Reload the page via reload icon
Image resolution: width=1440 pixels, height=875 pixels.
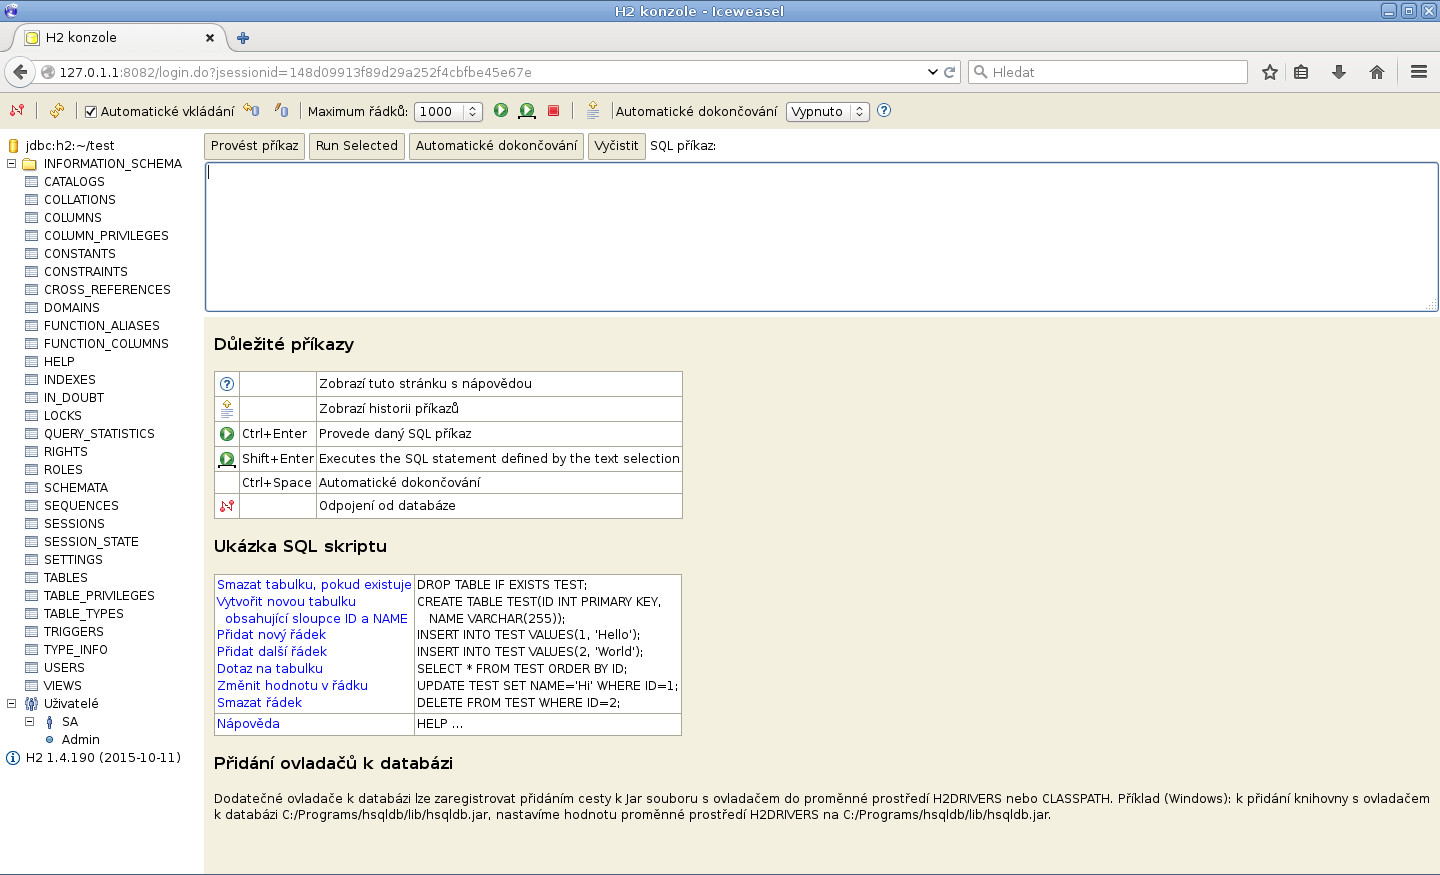(949, 72)
